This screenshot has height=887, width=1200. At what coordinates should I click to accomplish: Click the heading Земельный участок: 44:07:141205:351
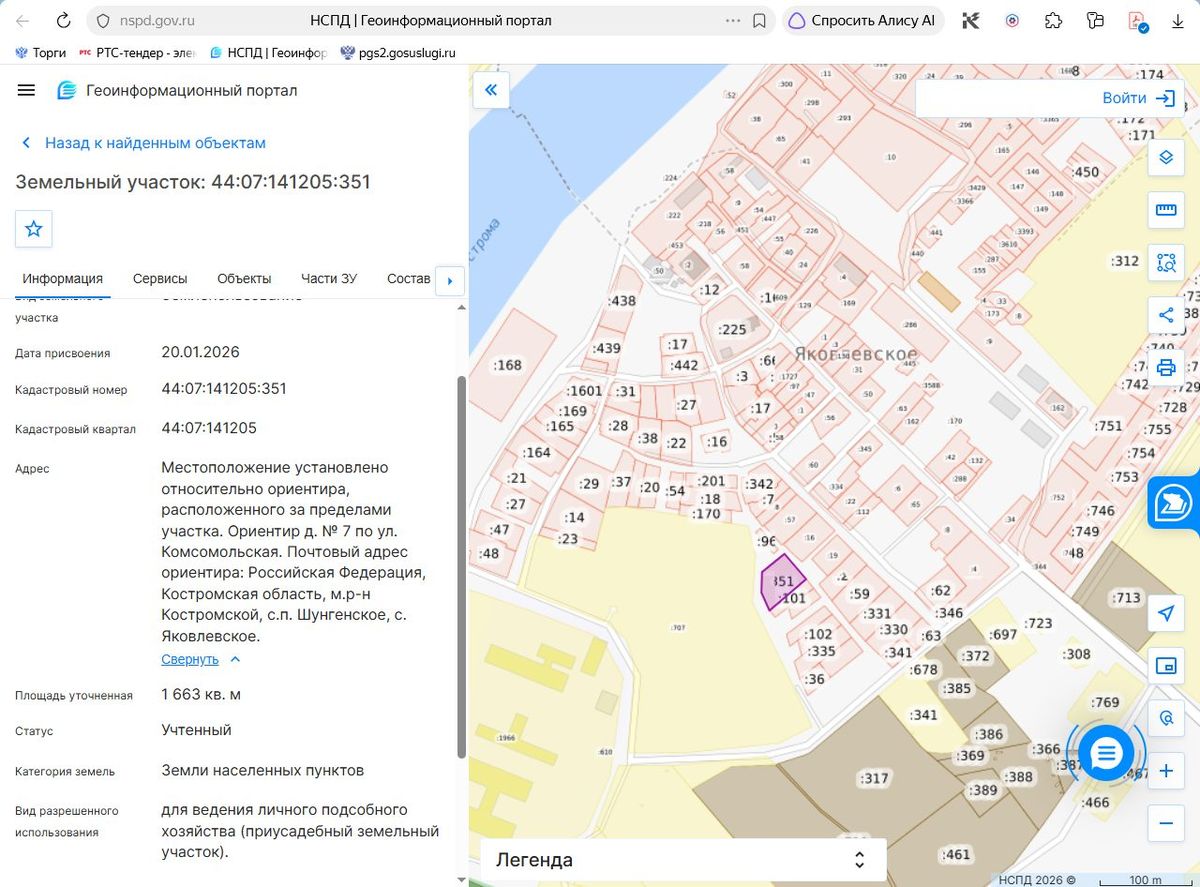point(193,182)
